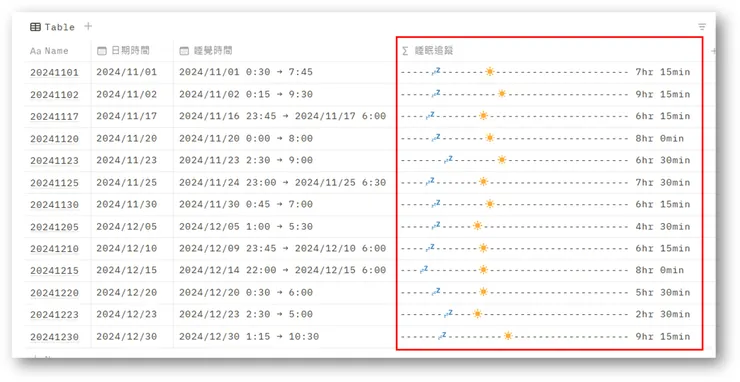Add a new view with plus icon
The image size is (740, 382).
coord(88,26)
